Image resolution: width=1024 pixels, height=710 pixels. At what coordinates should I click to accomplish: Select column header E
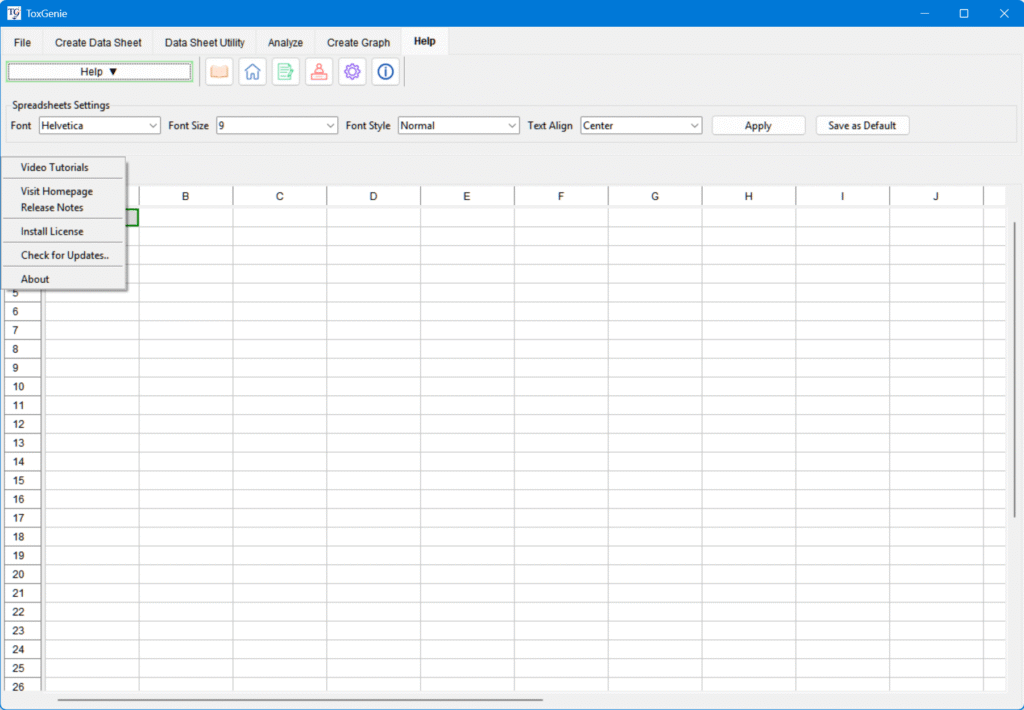pyautogui.click(x=467, y=196)
